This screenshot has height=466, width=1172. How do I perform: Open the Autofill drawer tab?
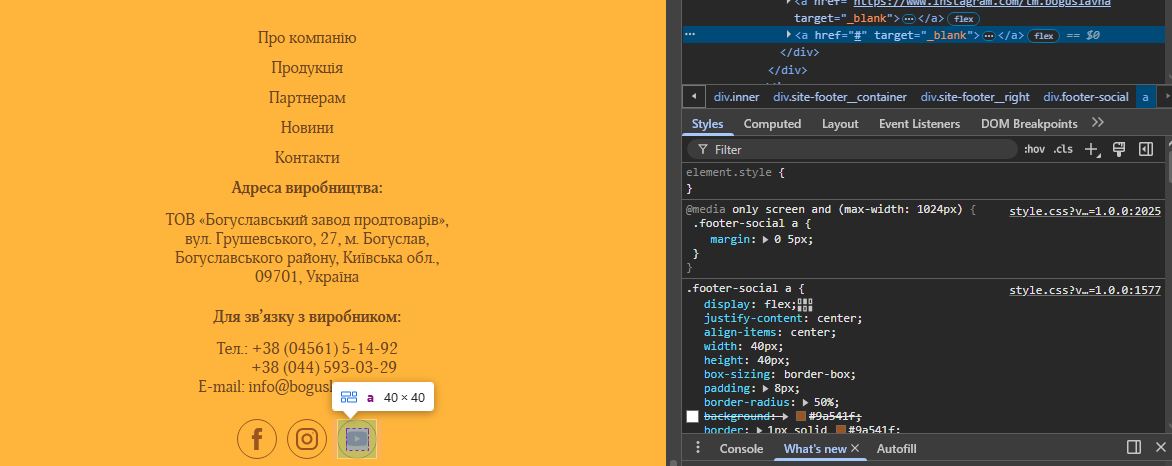[896, 449]
